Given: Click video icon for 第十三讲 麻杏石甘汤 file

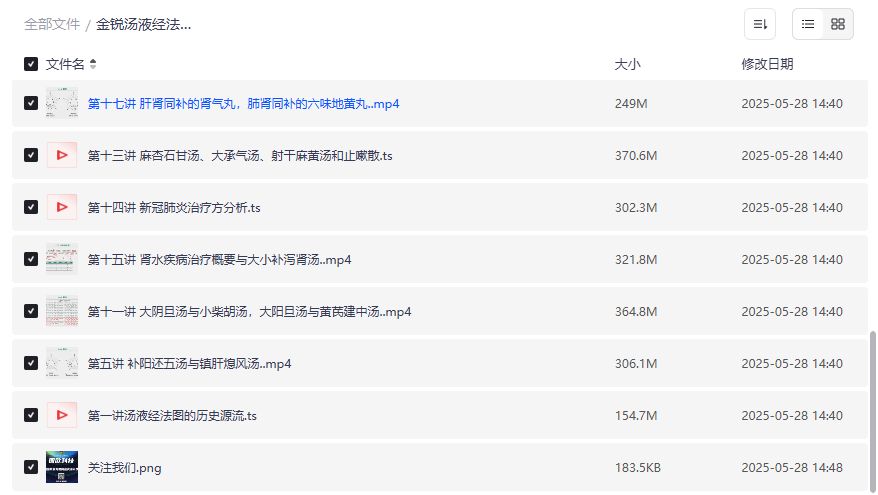Looking at the screenshot, I should click(62, 155).
